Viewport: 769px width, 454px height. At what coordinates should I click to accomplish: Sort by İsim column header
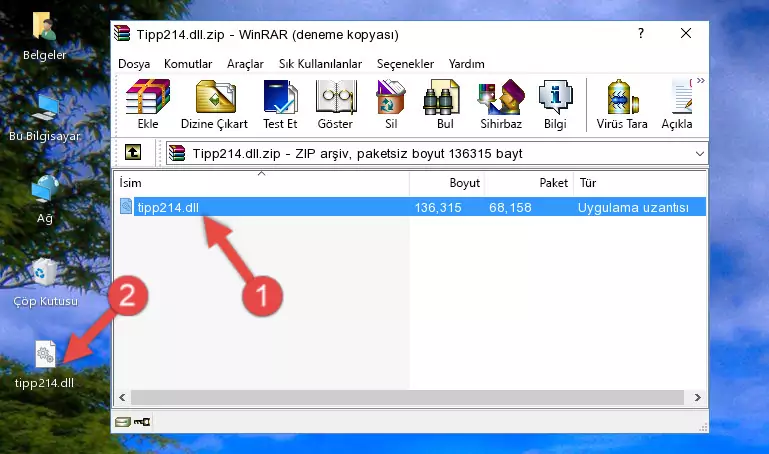[x=262, y=183]
